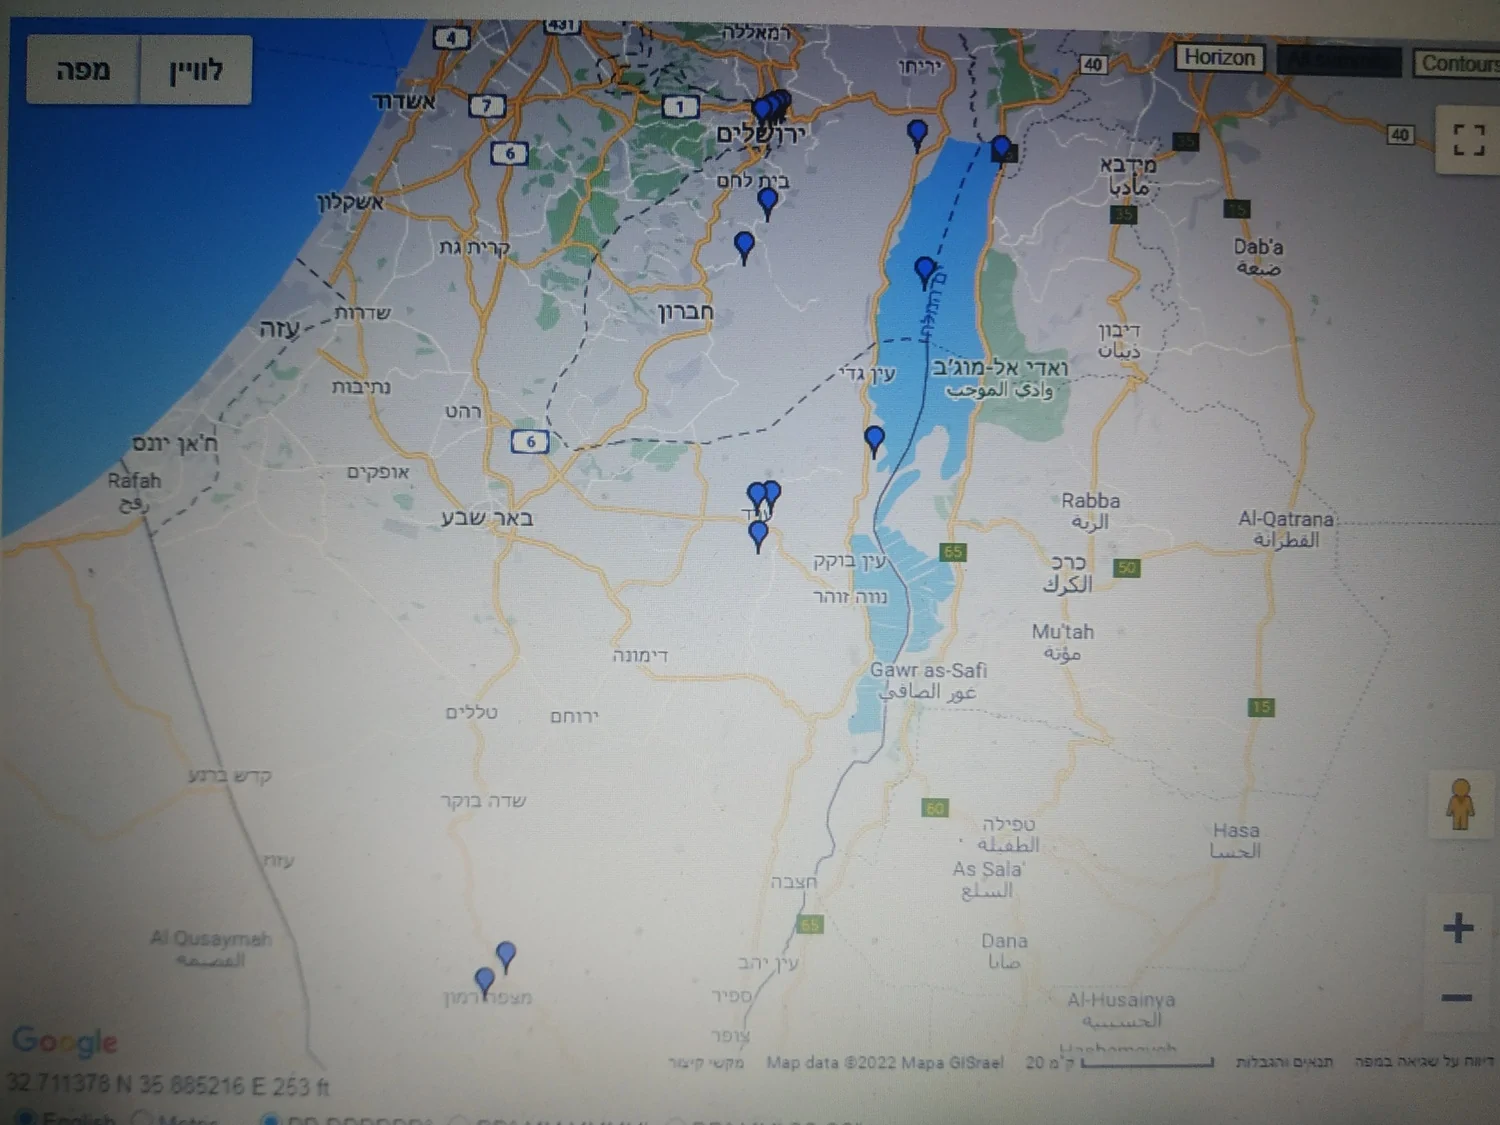
Task: Click the marker just south of Bethlehem
Action: click(767, 201)
